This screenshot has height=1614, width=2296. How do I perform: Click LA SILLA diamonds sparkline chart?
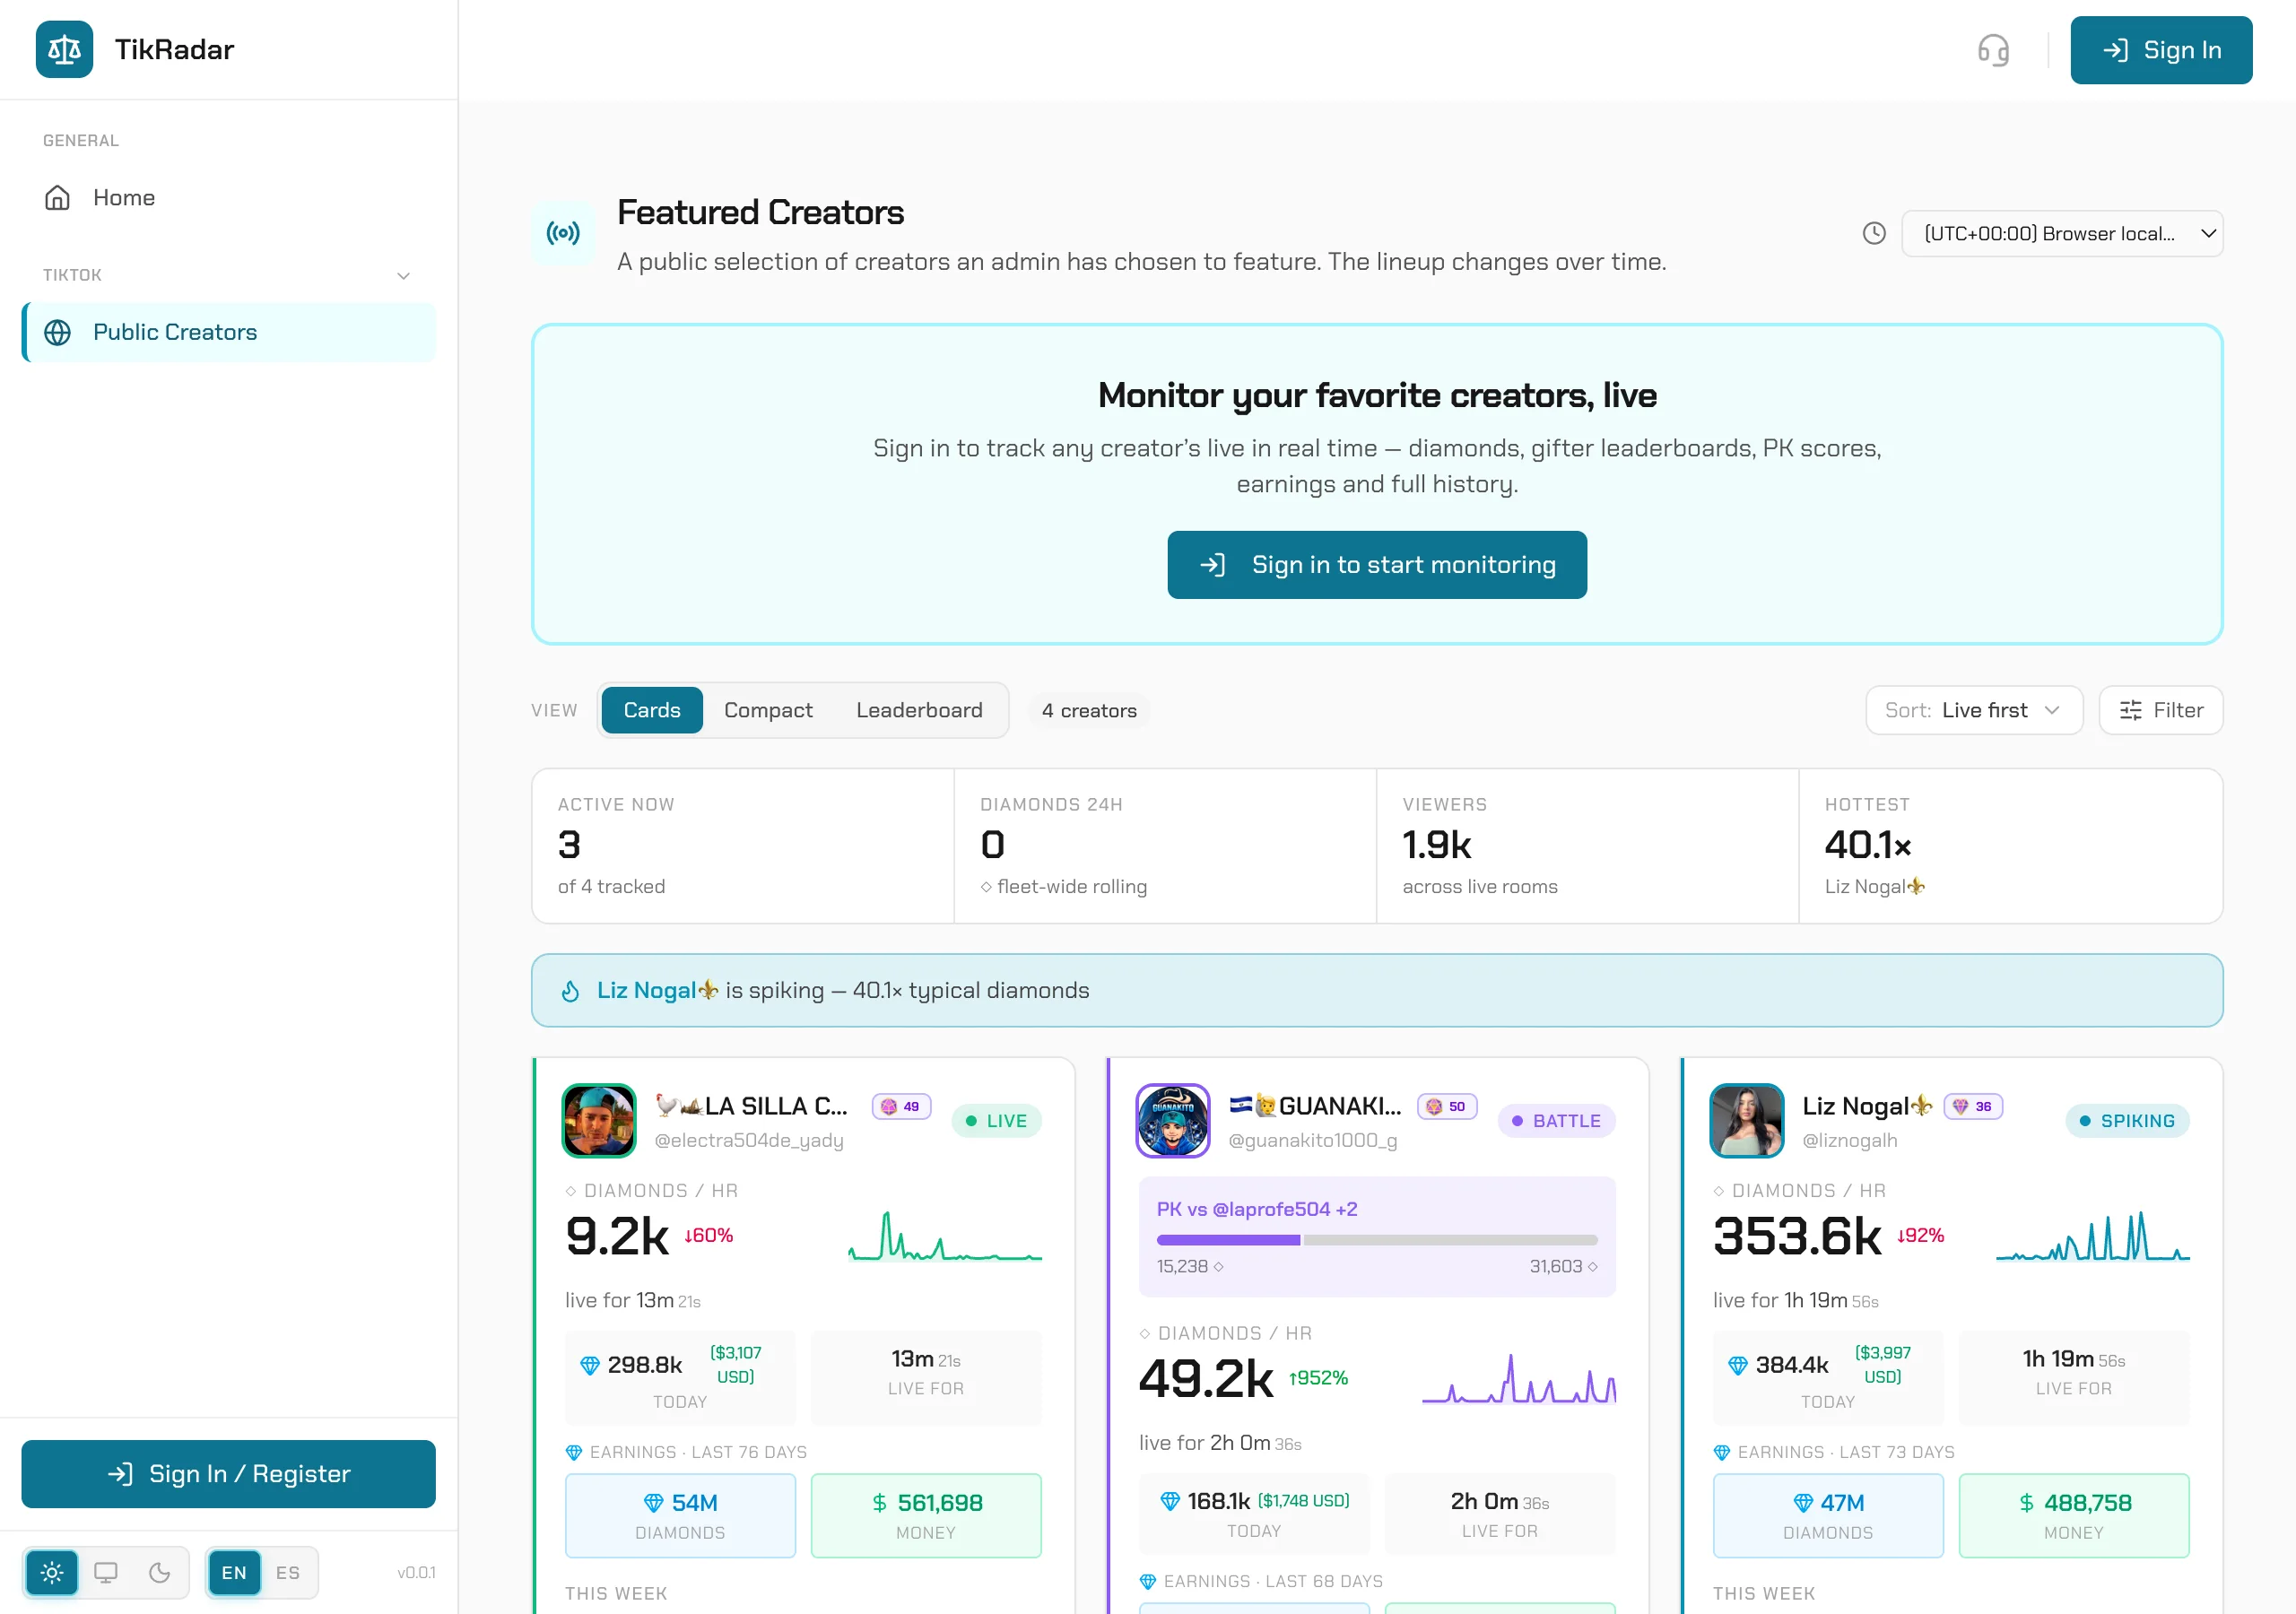click(945, 1236)
